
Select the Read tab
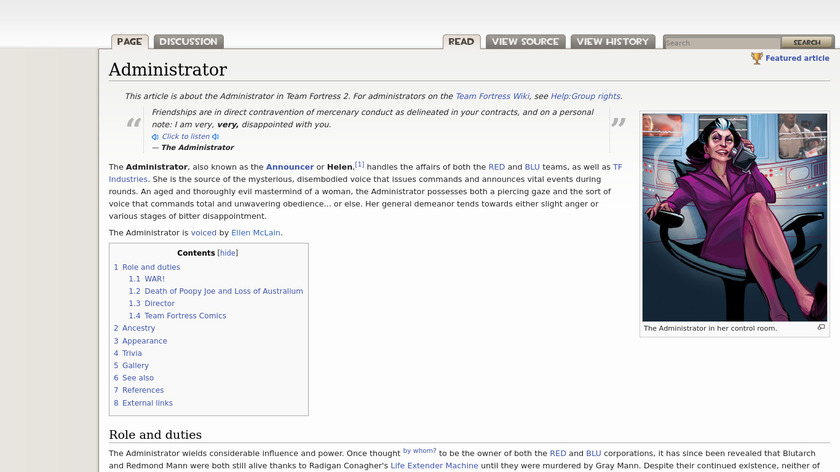(461, 41)
